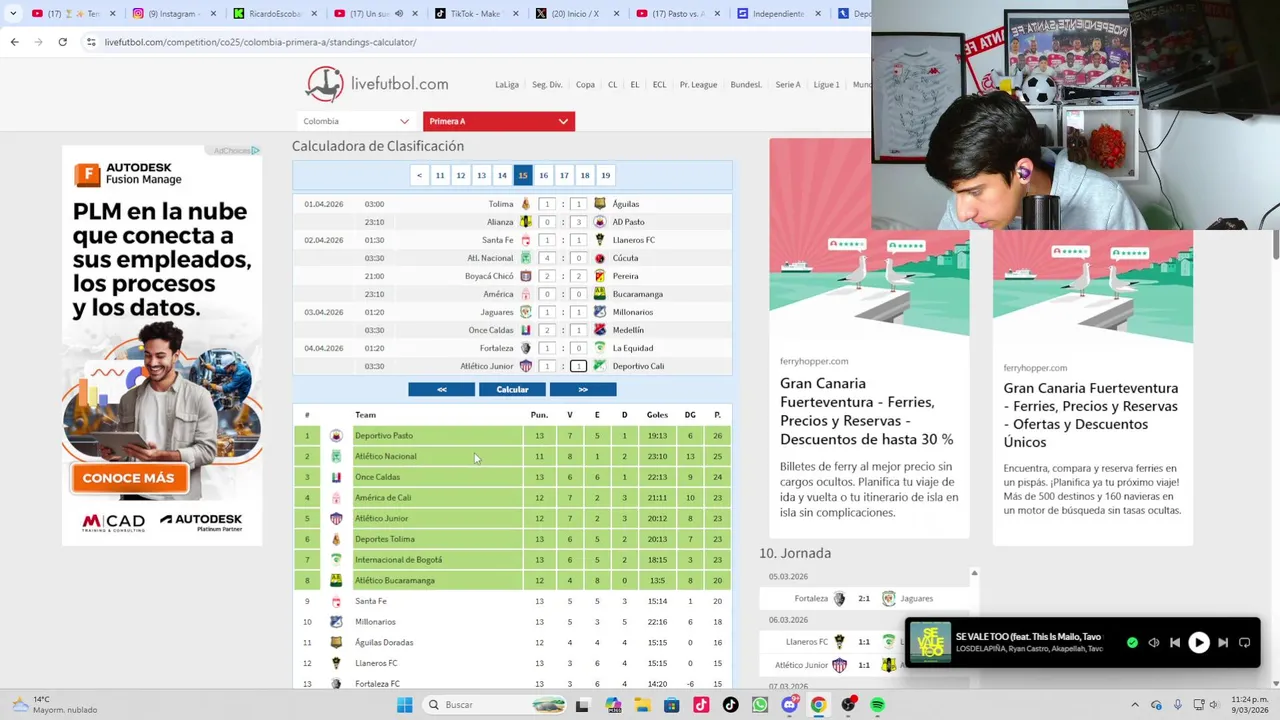Viewport: 1280px width, 720px height.
Task: Open the browser tab search chevron
Action: click(x=13, y=13)
